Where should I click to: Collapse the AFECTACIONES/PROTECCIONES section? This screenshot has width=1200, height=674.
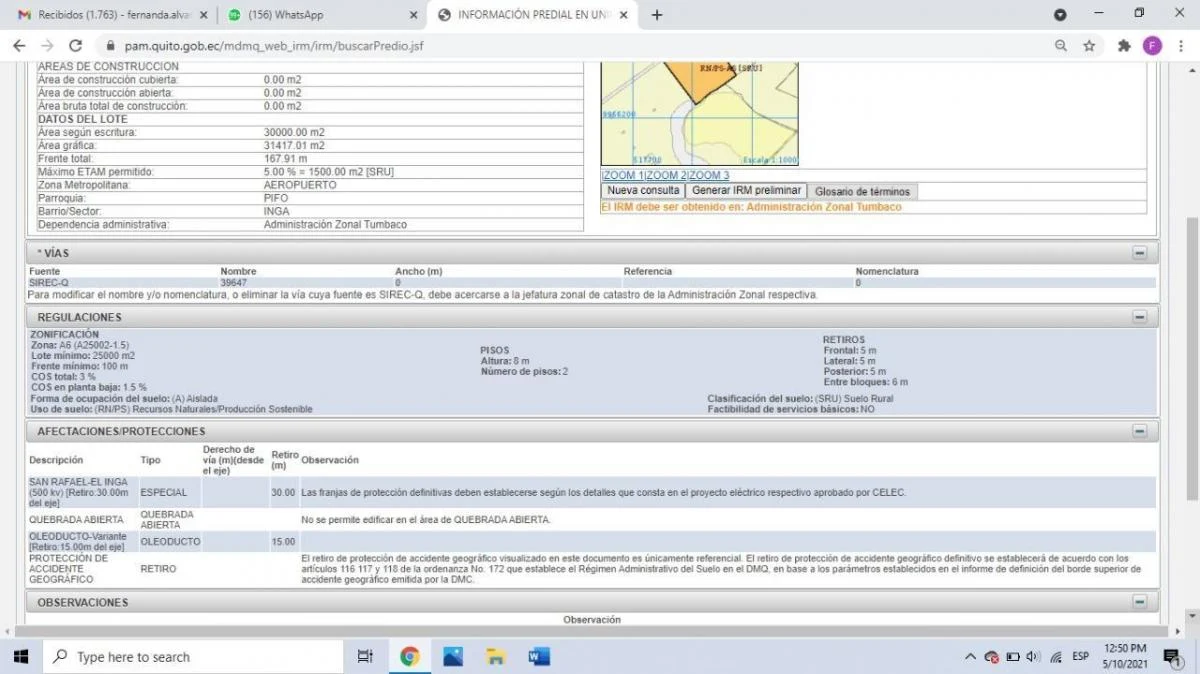[1139, 431]
